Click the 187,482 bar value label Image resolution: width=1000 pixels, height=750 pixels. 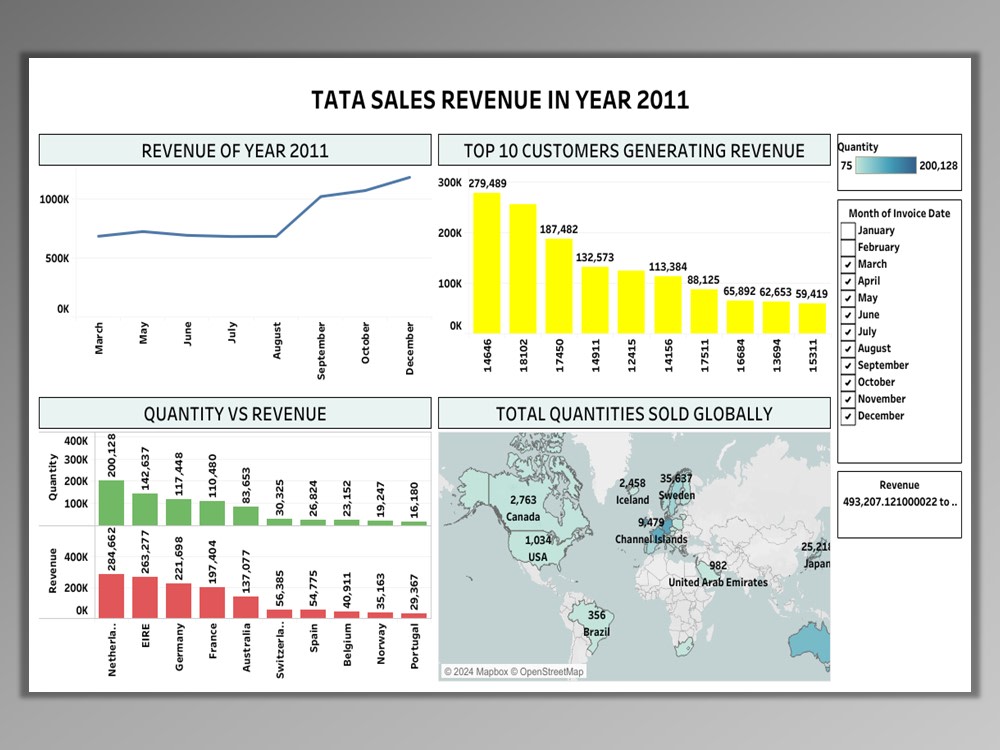click(559, 230)
